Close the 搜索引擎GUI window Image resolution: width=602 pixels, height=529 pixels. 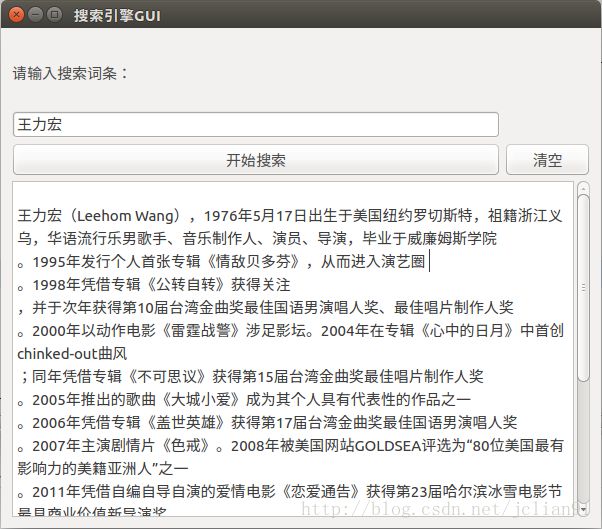16,15
